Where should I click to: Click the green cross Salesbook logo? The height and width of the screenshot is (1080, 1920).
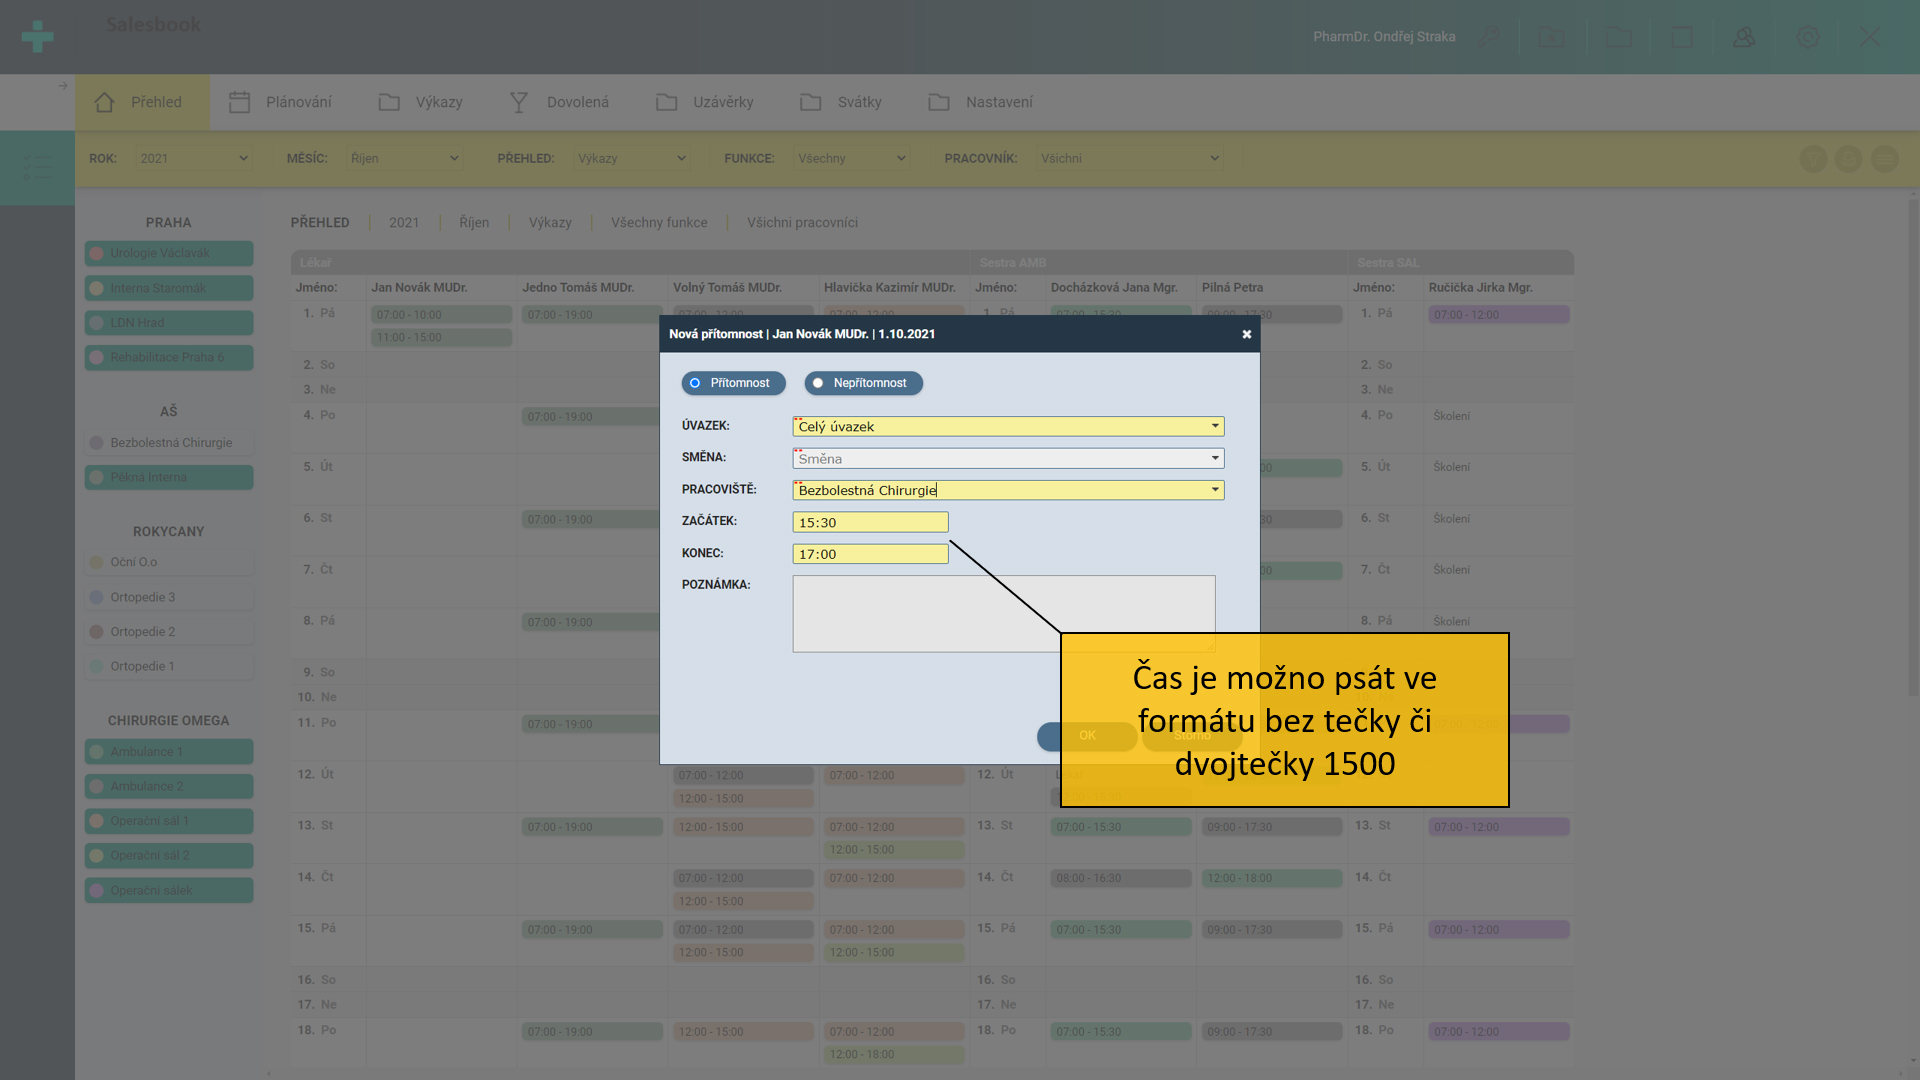pos(37,37)
